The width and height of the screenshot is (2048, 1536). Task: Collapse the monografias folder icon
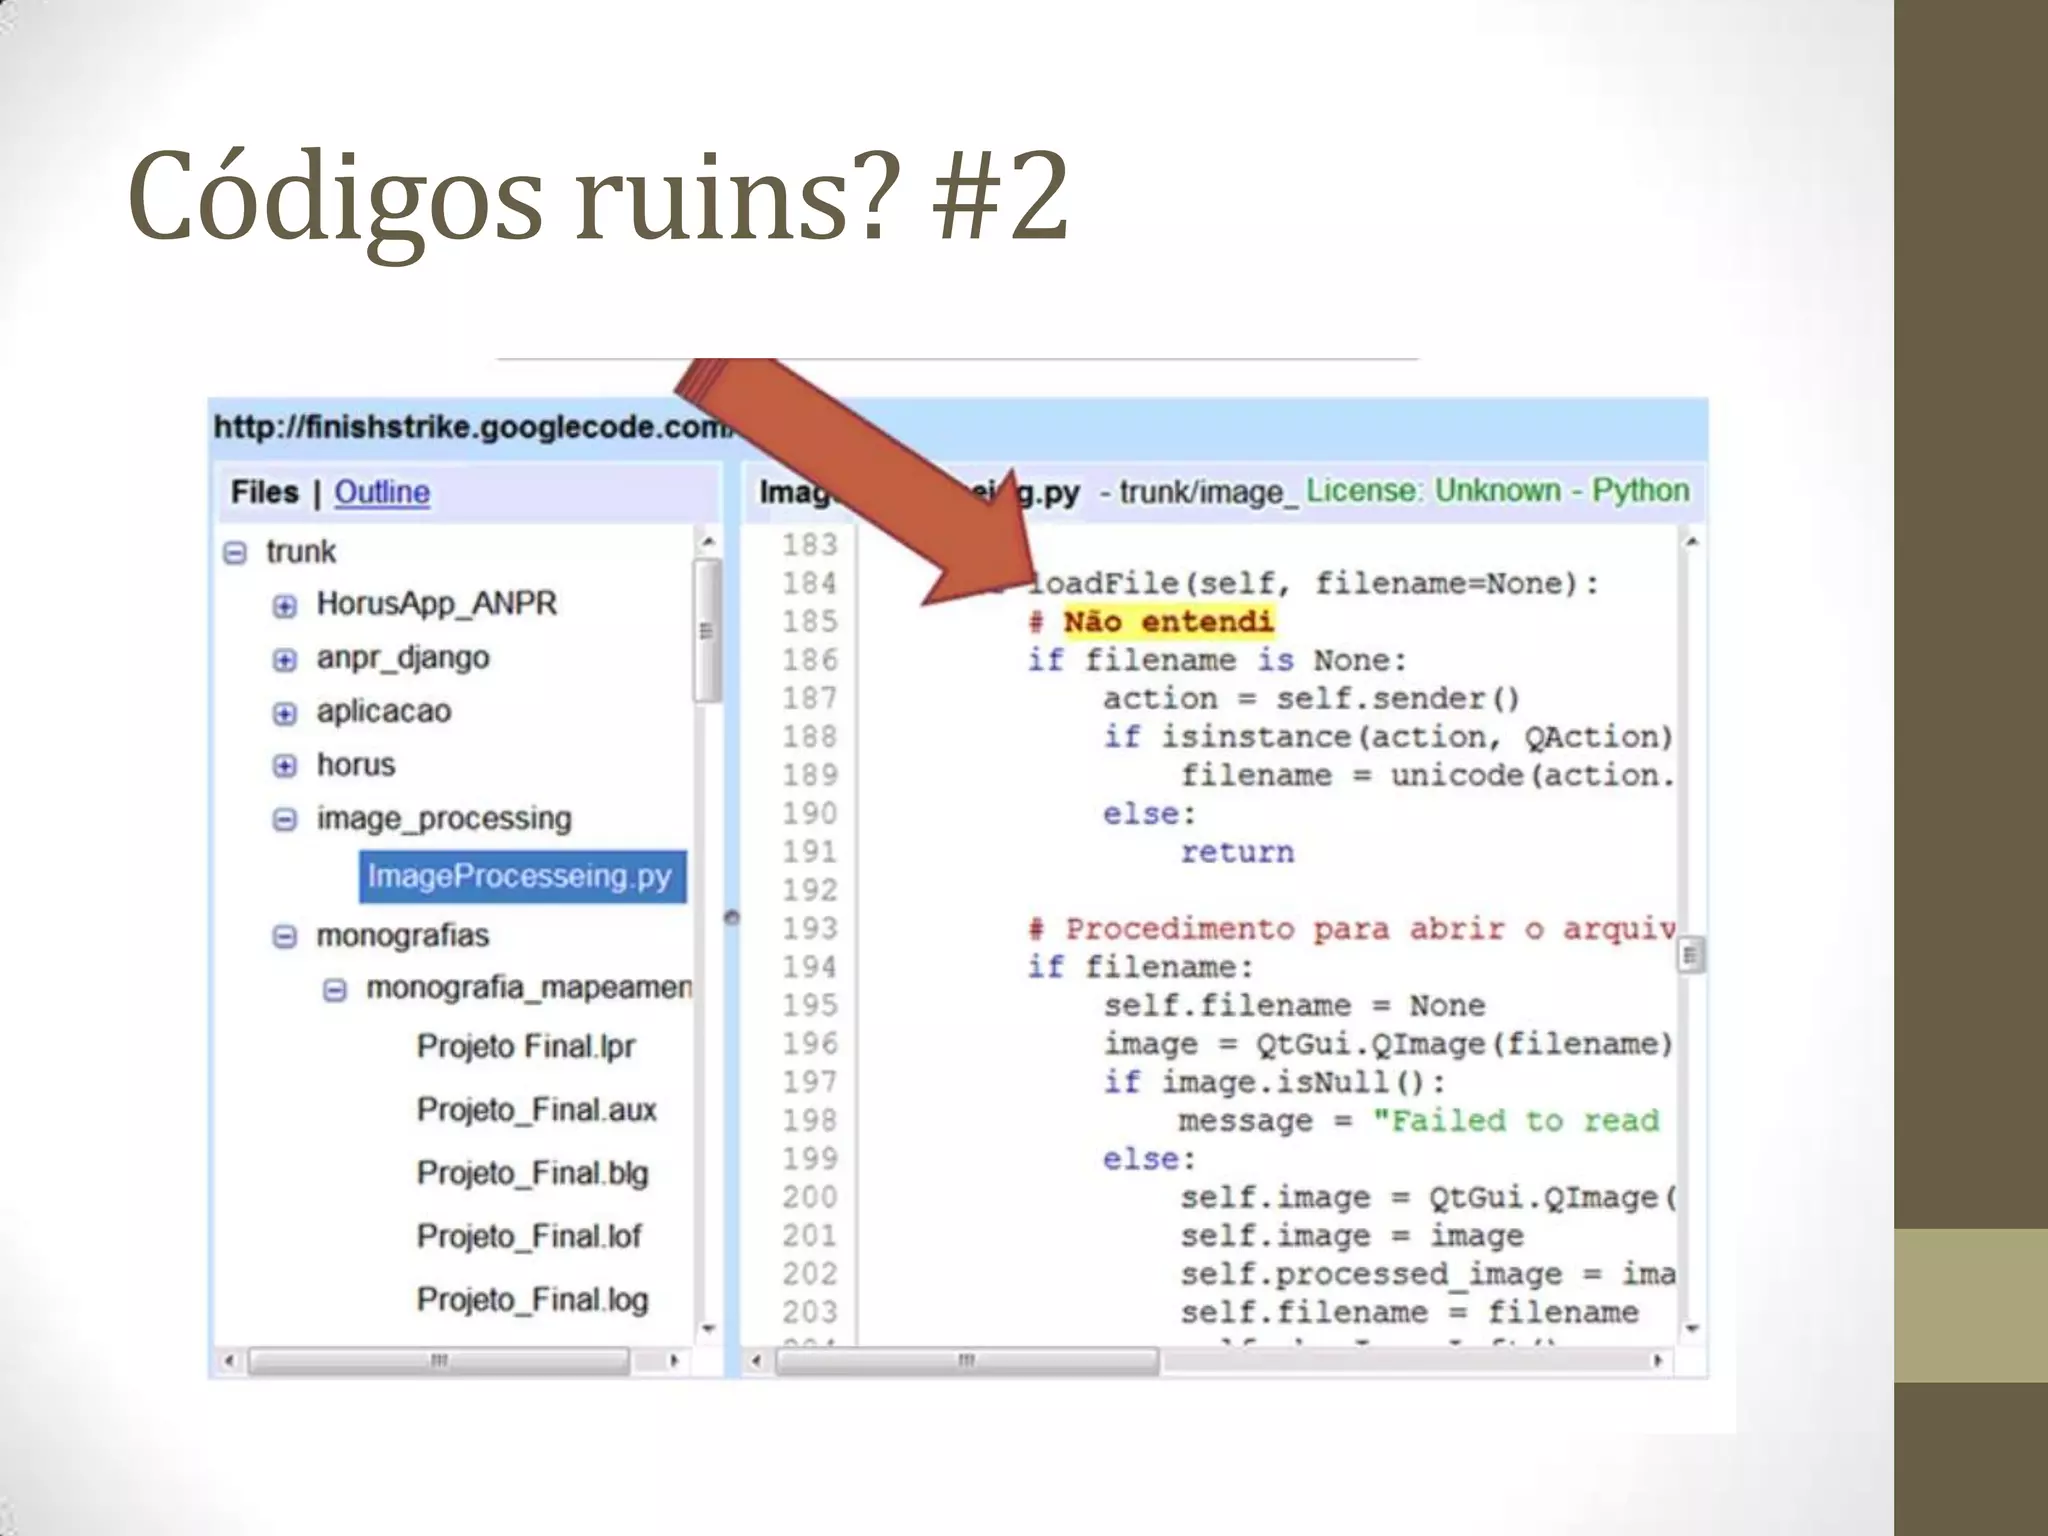(x=285, y=937)
